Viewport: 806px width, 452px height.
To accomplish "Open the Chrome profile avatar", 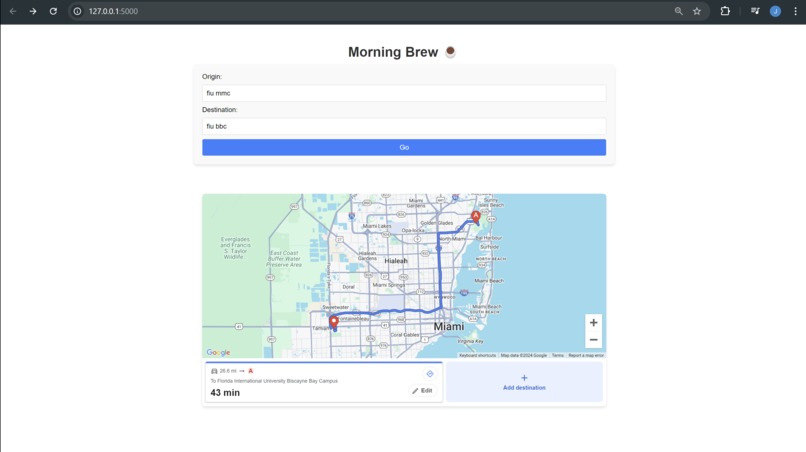I will click(x=775, y=11).
